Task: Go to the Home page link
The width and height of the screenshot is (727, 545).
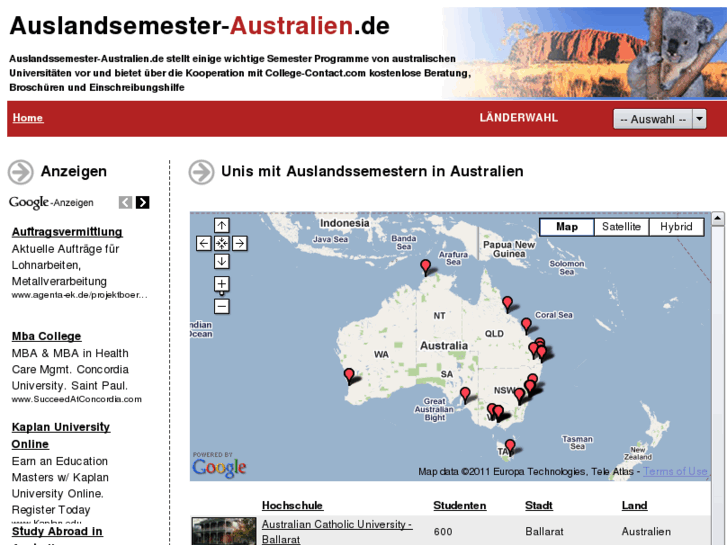Action: (28, 118)
